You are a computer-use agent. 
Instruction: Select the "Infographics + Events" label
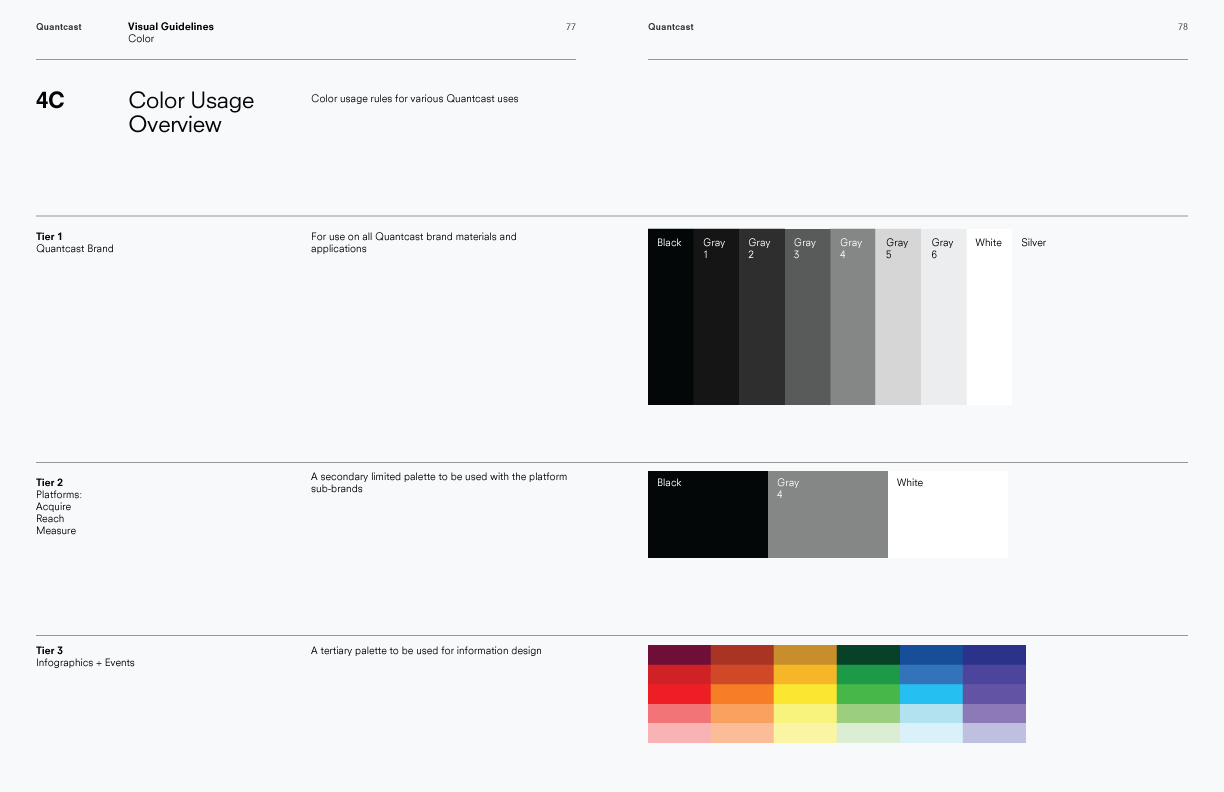click(85, 663)
